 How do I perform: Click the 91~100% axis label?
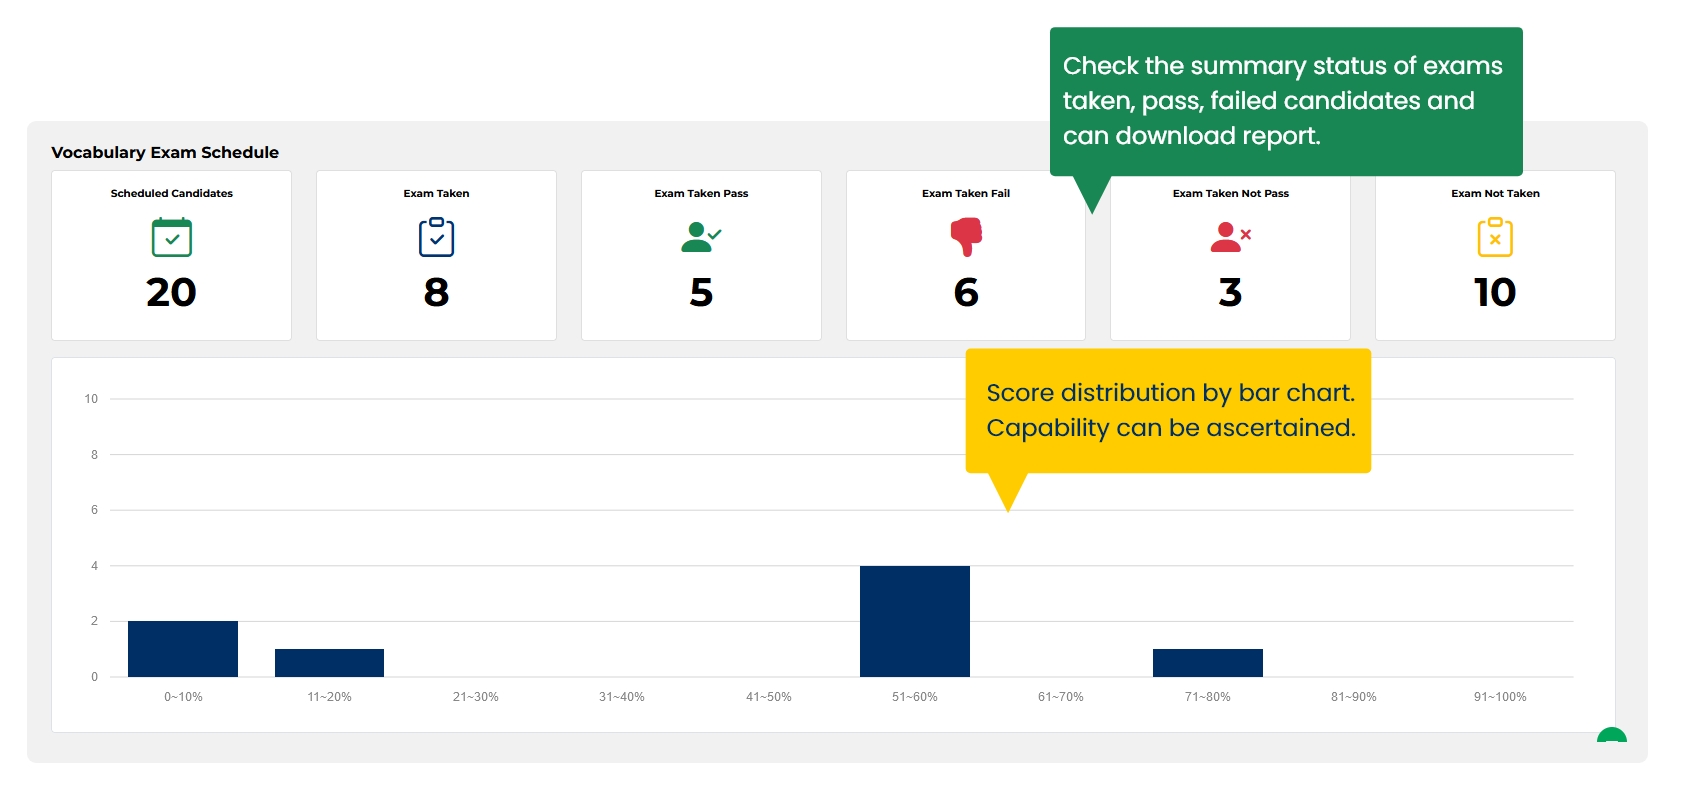tap(1500, 697)
